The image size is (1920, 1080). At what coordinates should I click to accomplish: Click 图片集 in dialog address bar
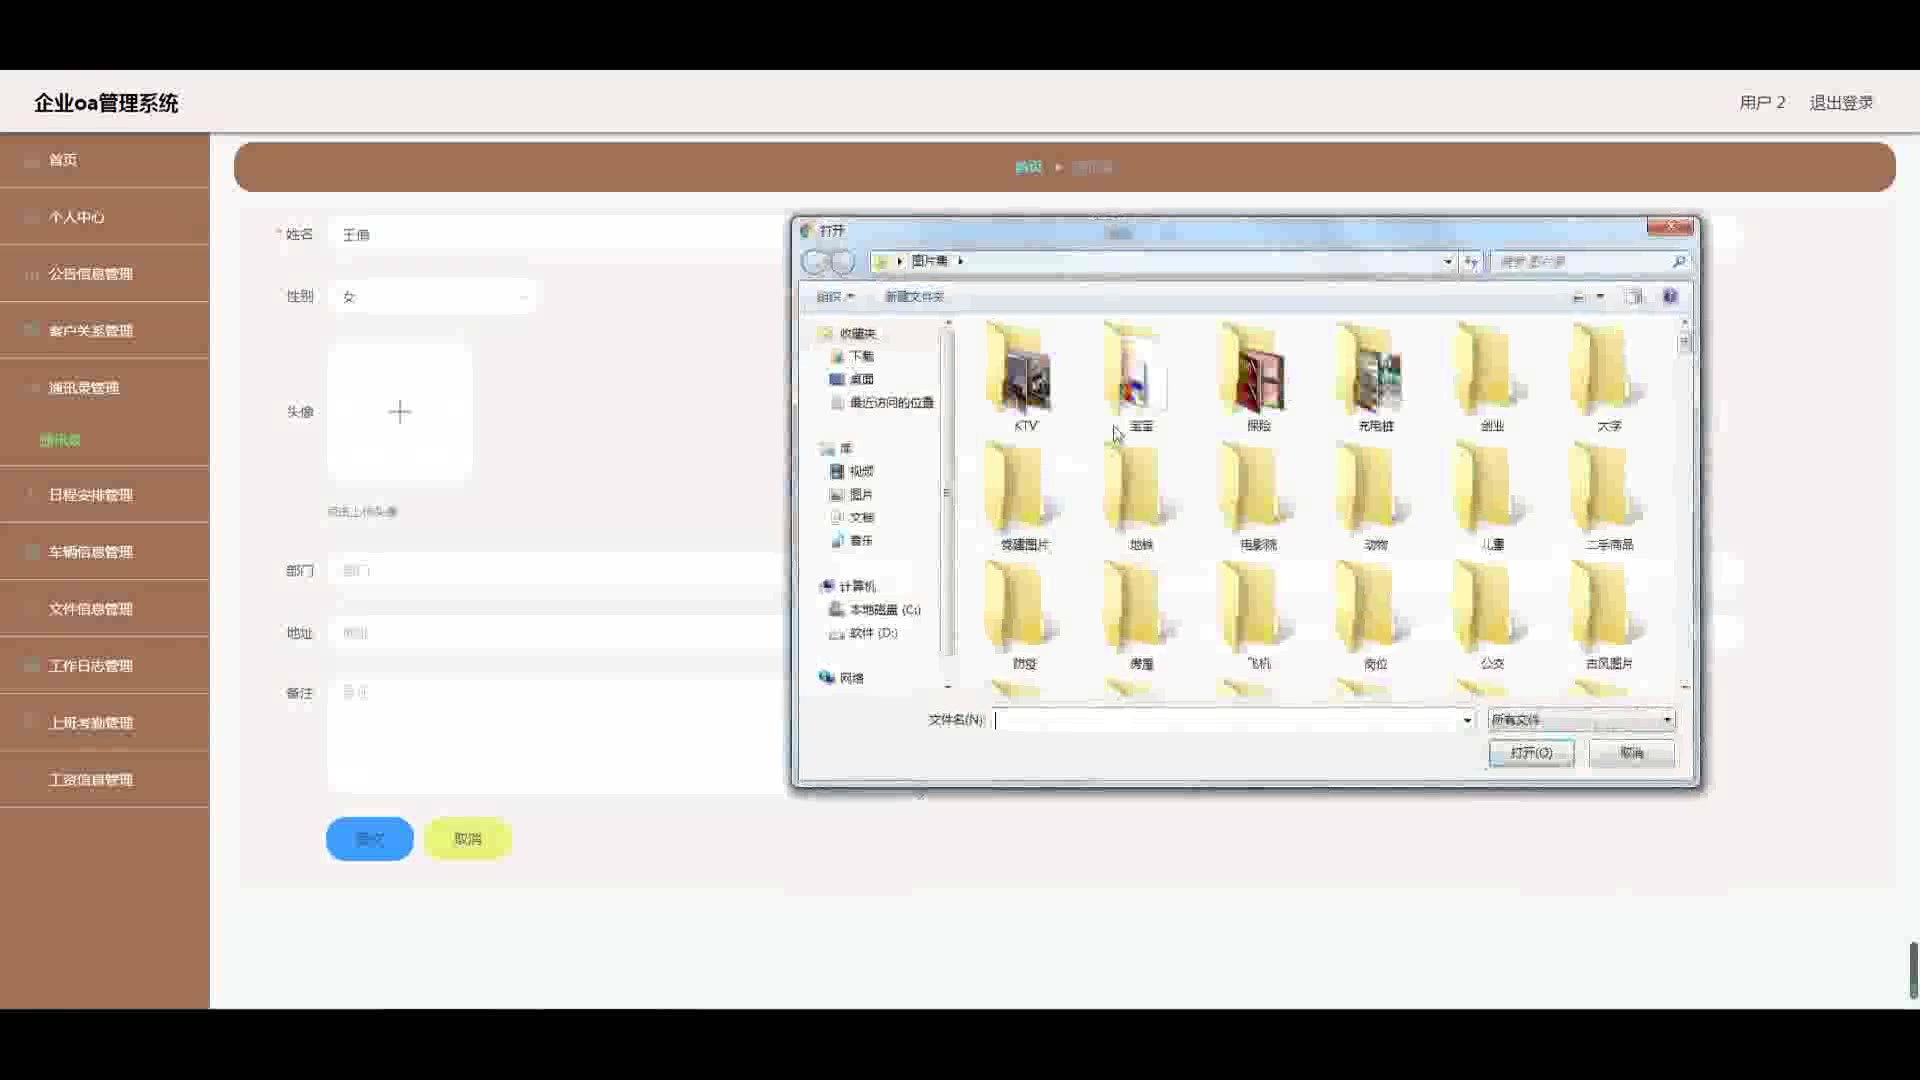[x=929, y=261]
